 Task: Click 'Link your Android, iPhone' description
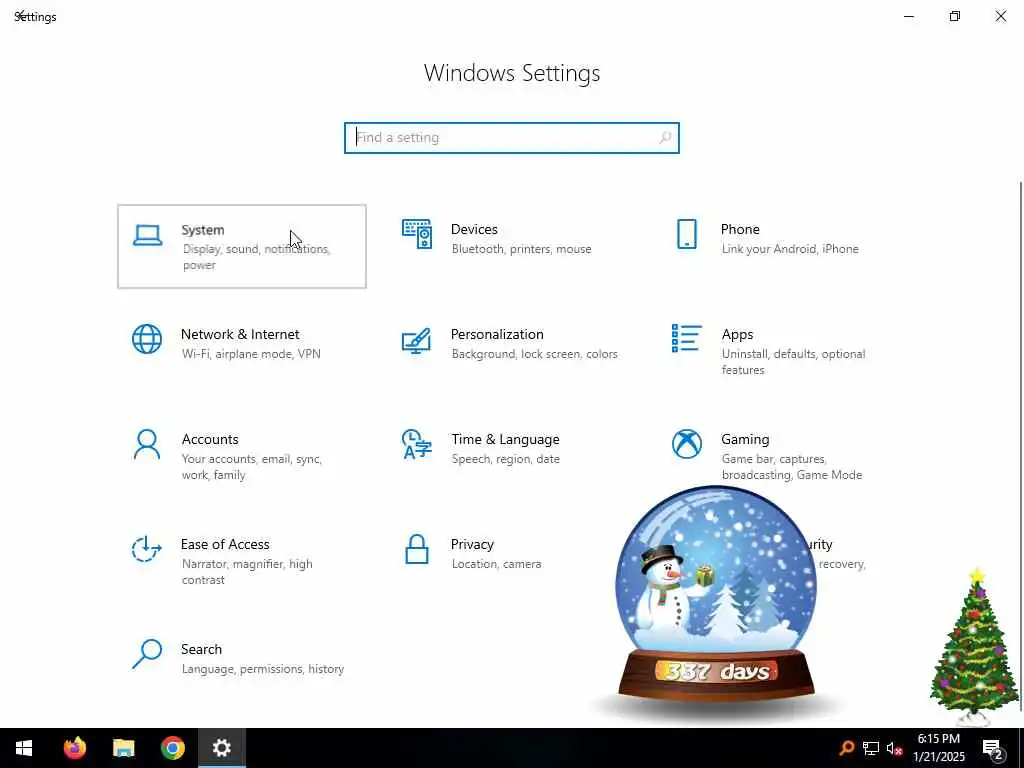click(x=790, y=249)
